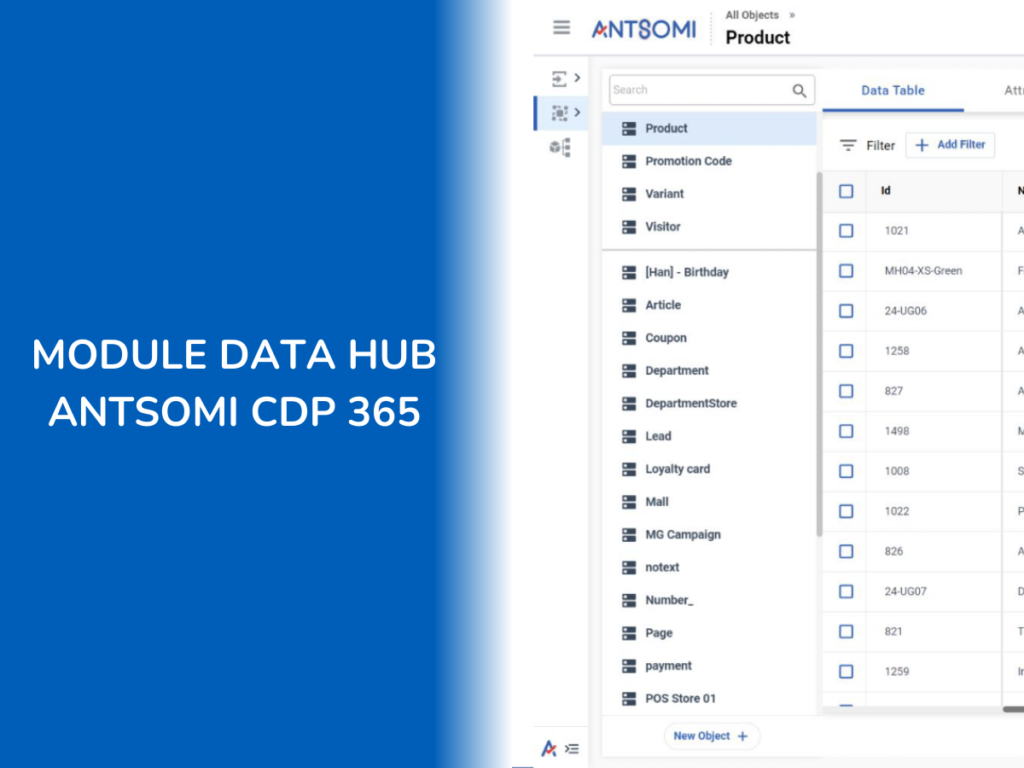This screenshot has width=1024, height=768.
Task: Click the Filter label
Action: 880,146
